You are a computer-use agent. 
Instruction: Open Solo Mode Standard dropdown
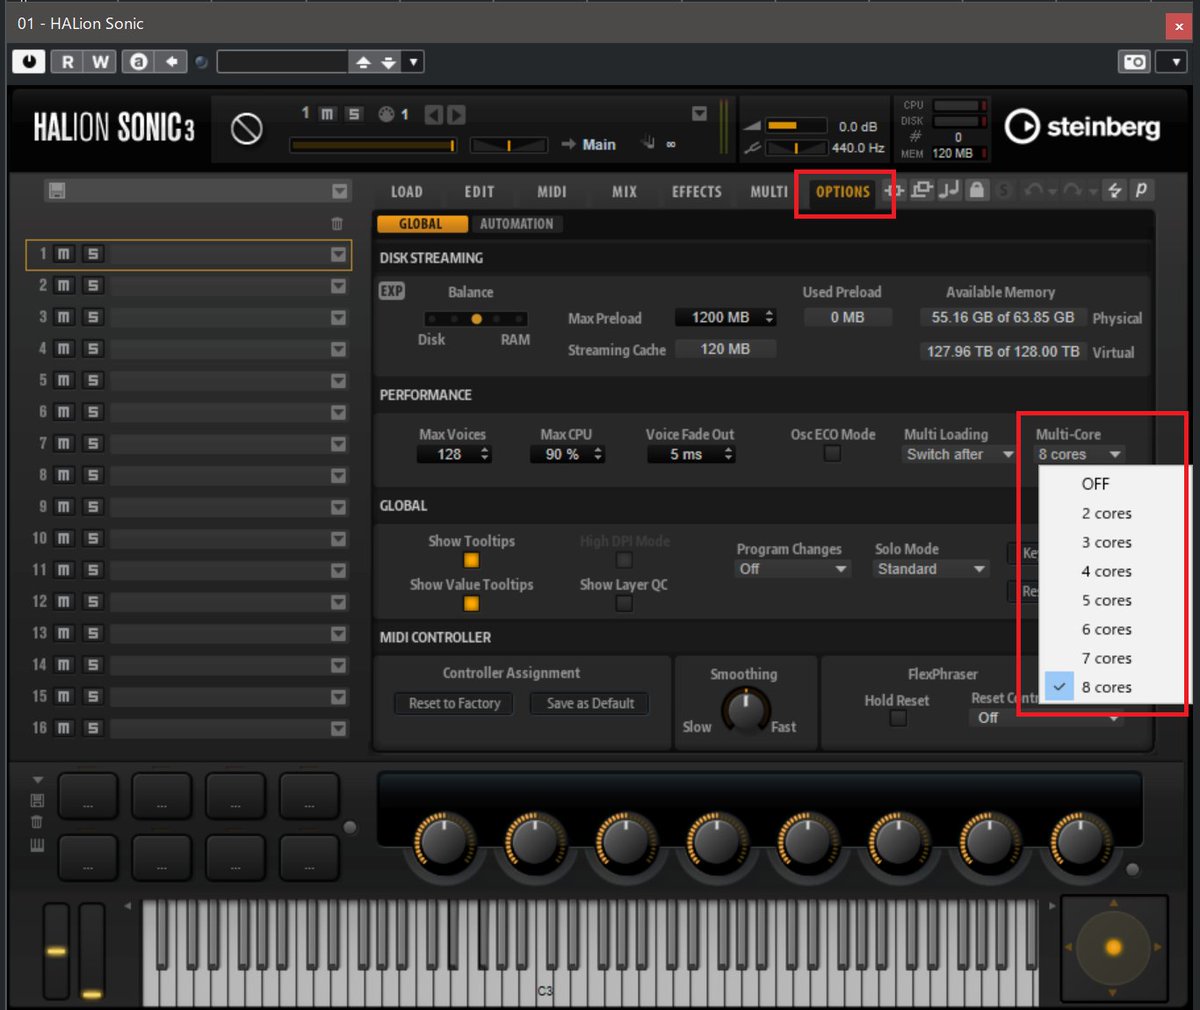tap(931, 568)
